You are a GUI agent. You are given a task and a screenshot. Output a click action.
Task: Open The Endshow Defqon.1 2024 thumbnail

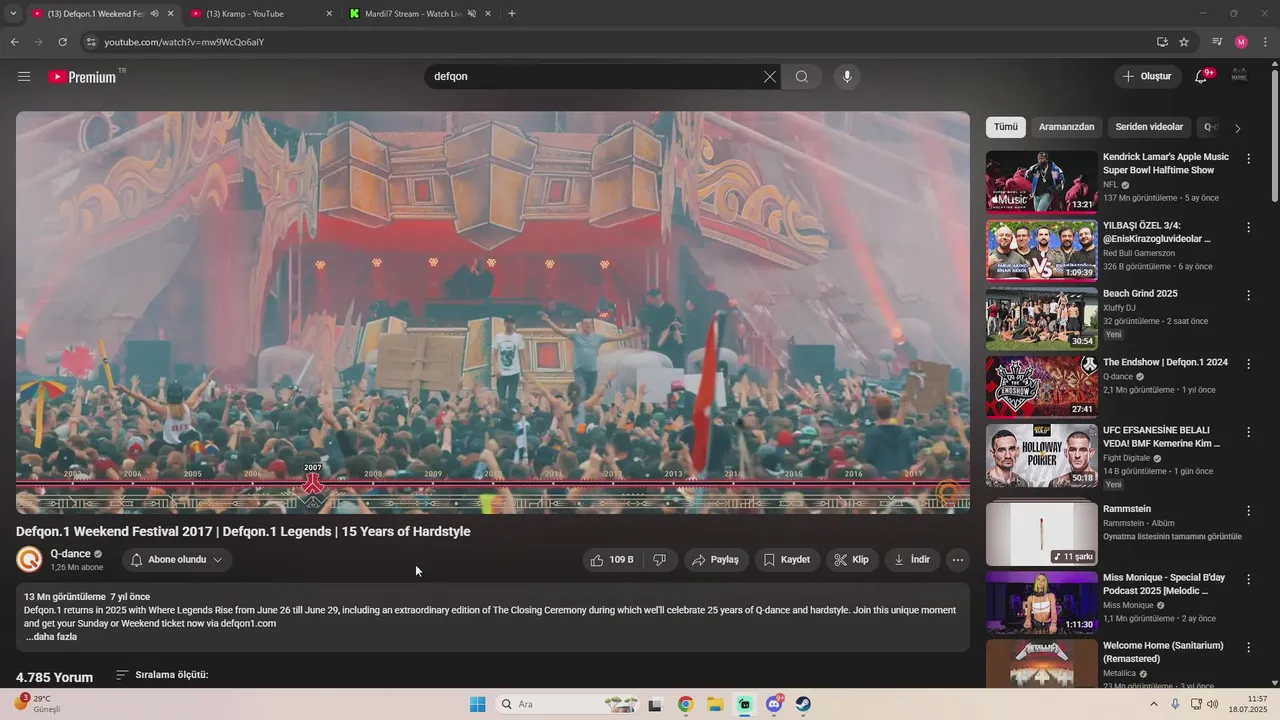tap(1041, 386)
